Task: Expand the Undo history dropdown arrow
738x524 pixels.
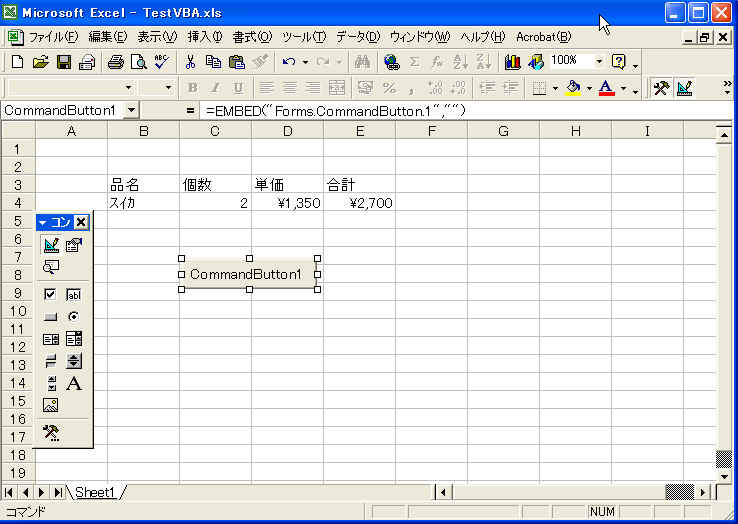Action: 305,62
